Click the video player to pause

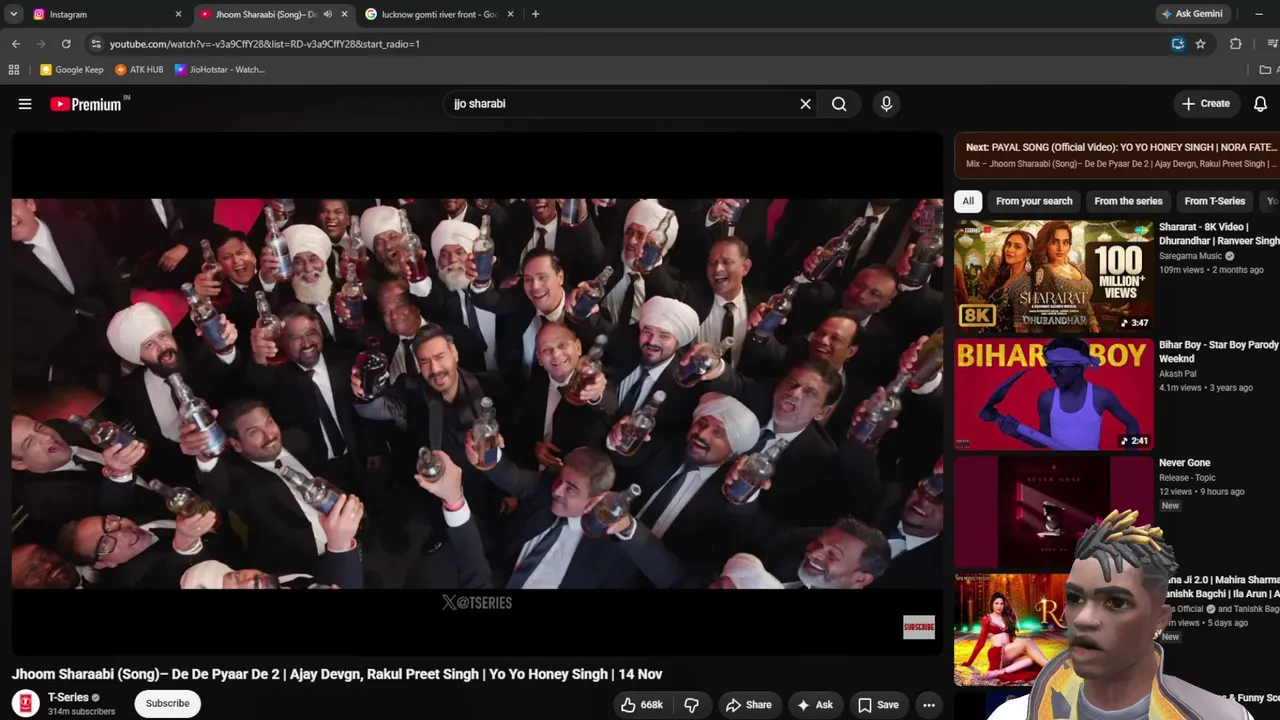[x=477, y=393]
